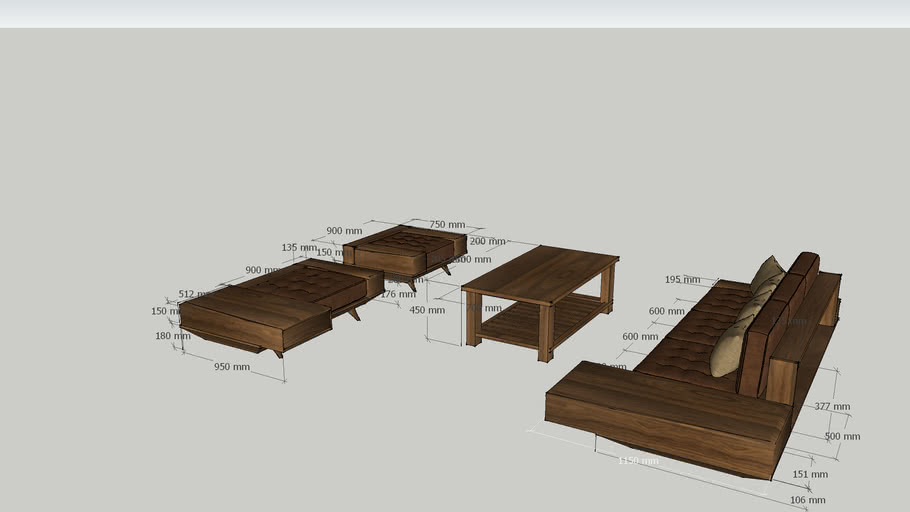Click the 106 mm dimension label

(x=807, y=499)
